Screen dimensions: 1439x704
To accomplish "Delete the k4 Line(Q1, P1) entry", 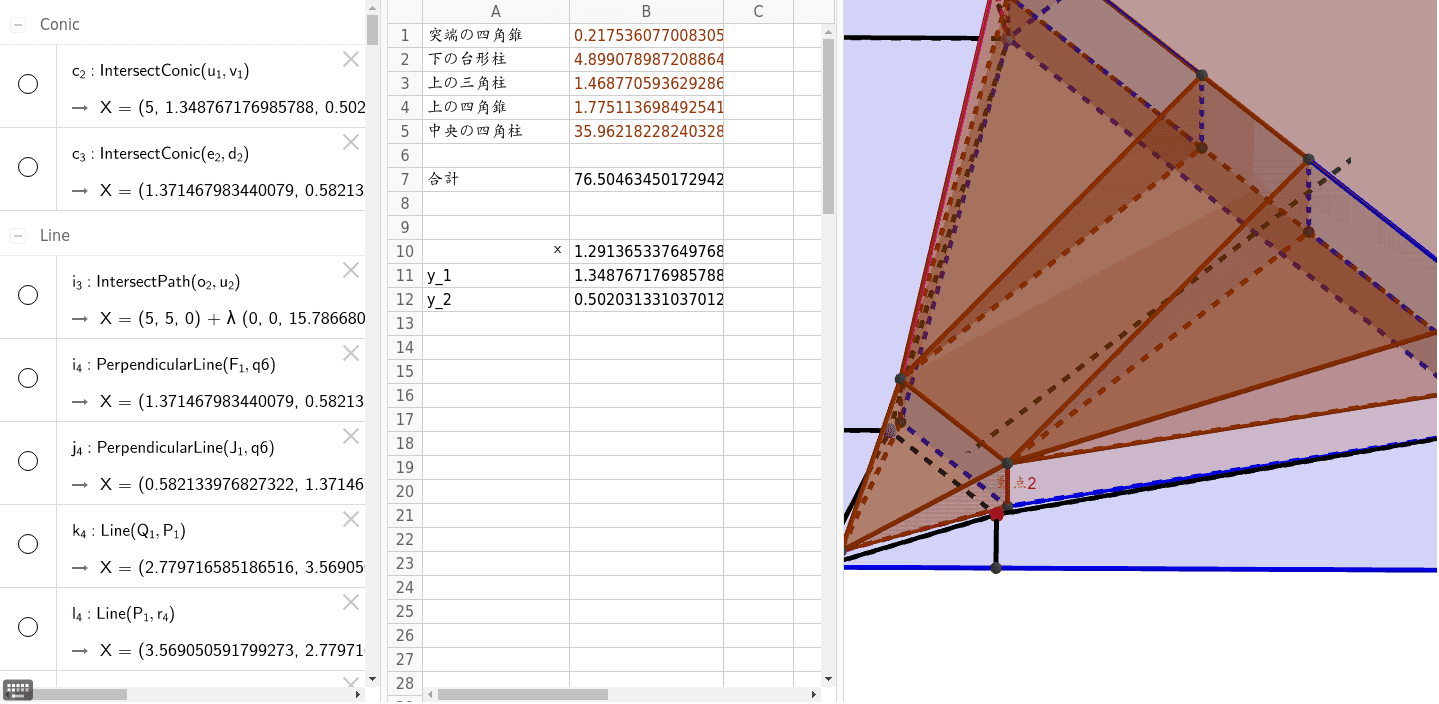I will click(351, 519).
